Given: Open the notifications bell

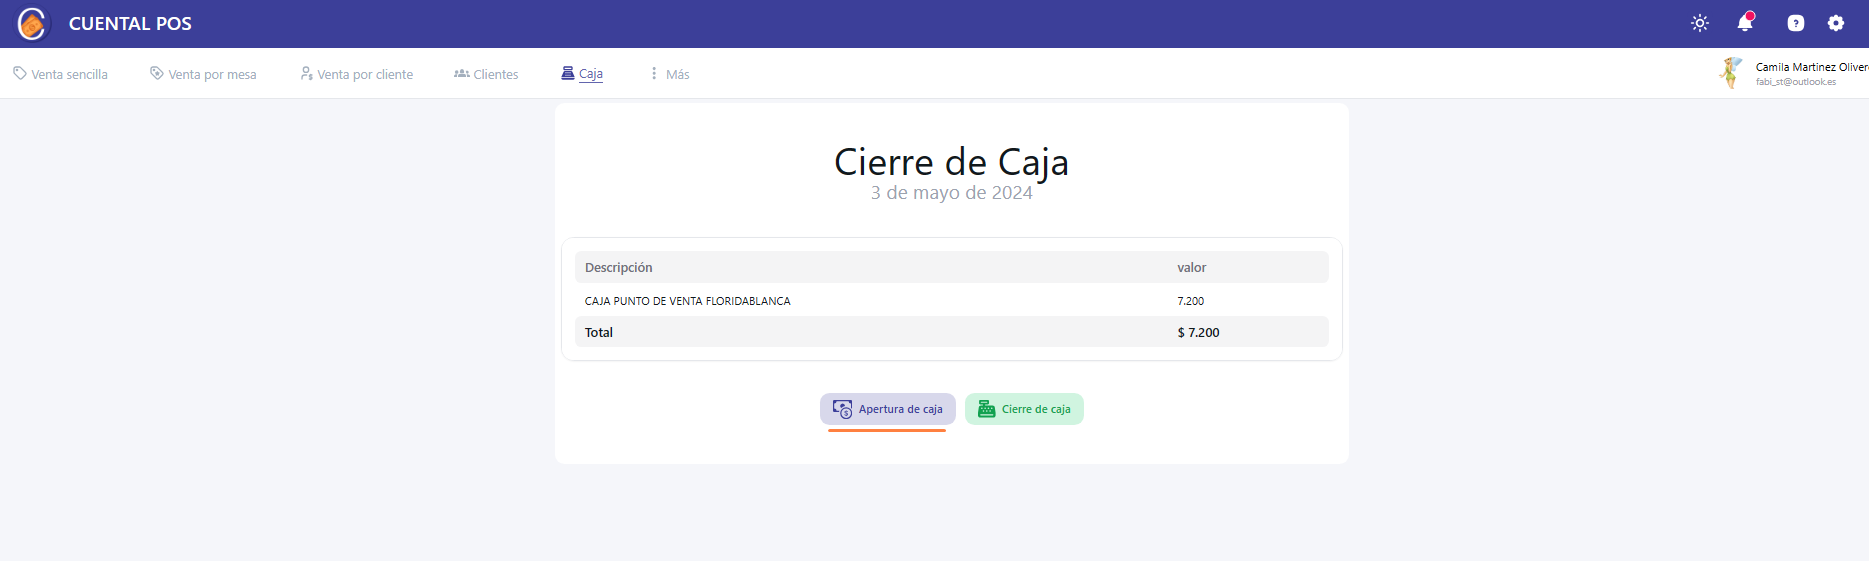Looking at the screenshot, I should click(x=1745, y=23).
